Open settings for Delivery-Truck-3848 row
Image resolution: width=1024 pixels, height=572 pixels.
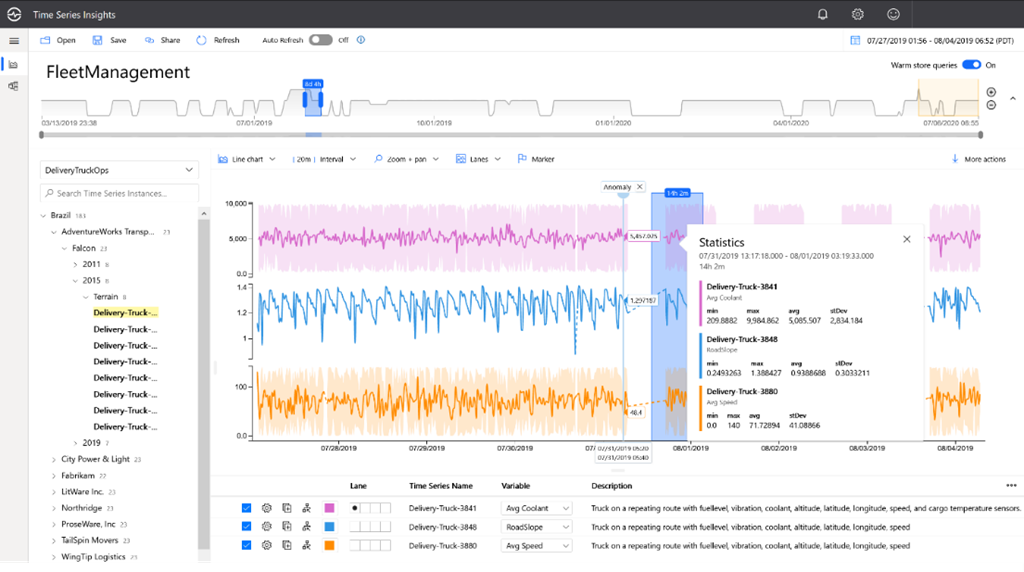(266, 526)
